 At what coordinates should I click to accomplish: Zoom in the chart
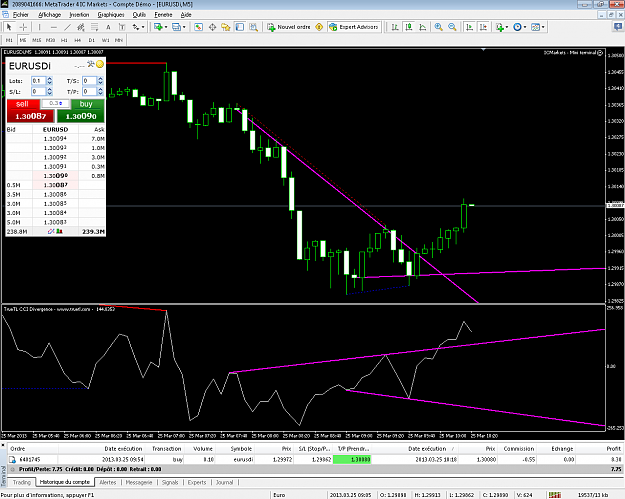(x=438, y=27)
